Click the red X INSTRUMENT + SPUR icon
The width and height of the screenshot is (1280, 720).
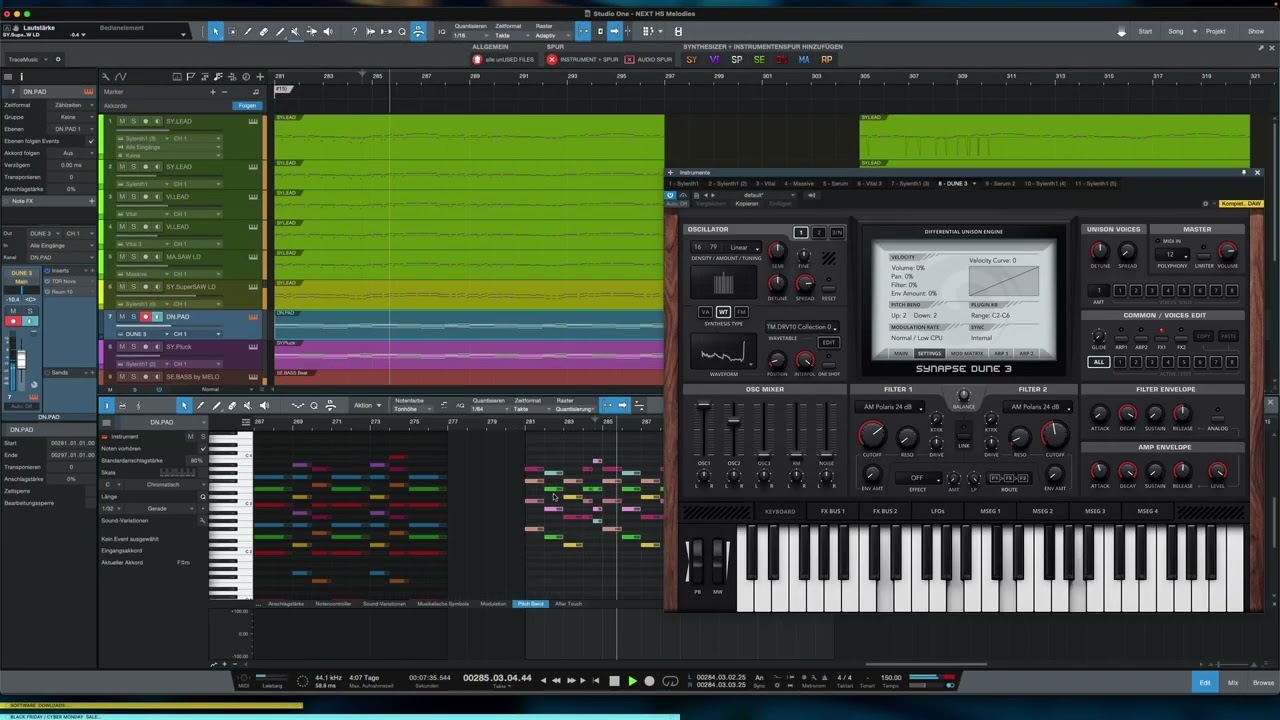click(x=552, y=59)
